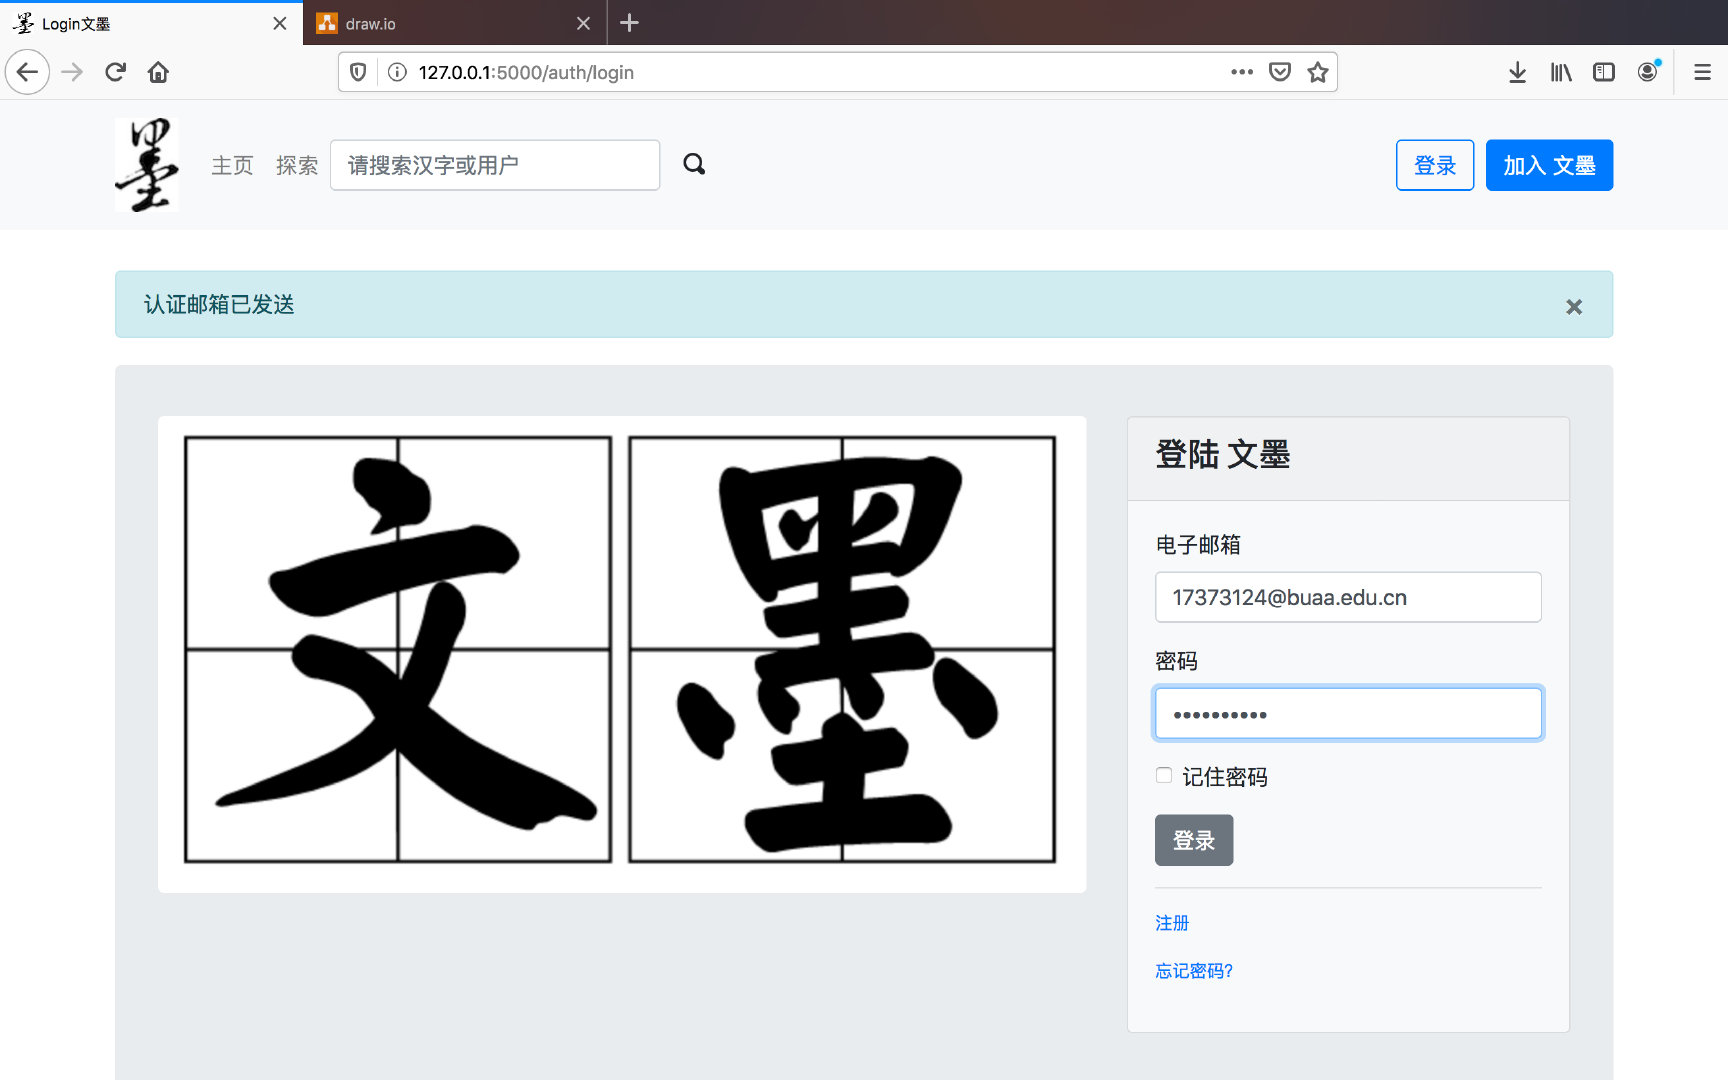
Task: Open downloads panel
Action: (x=1517, y=72)
